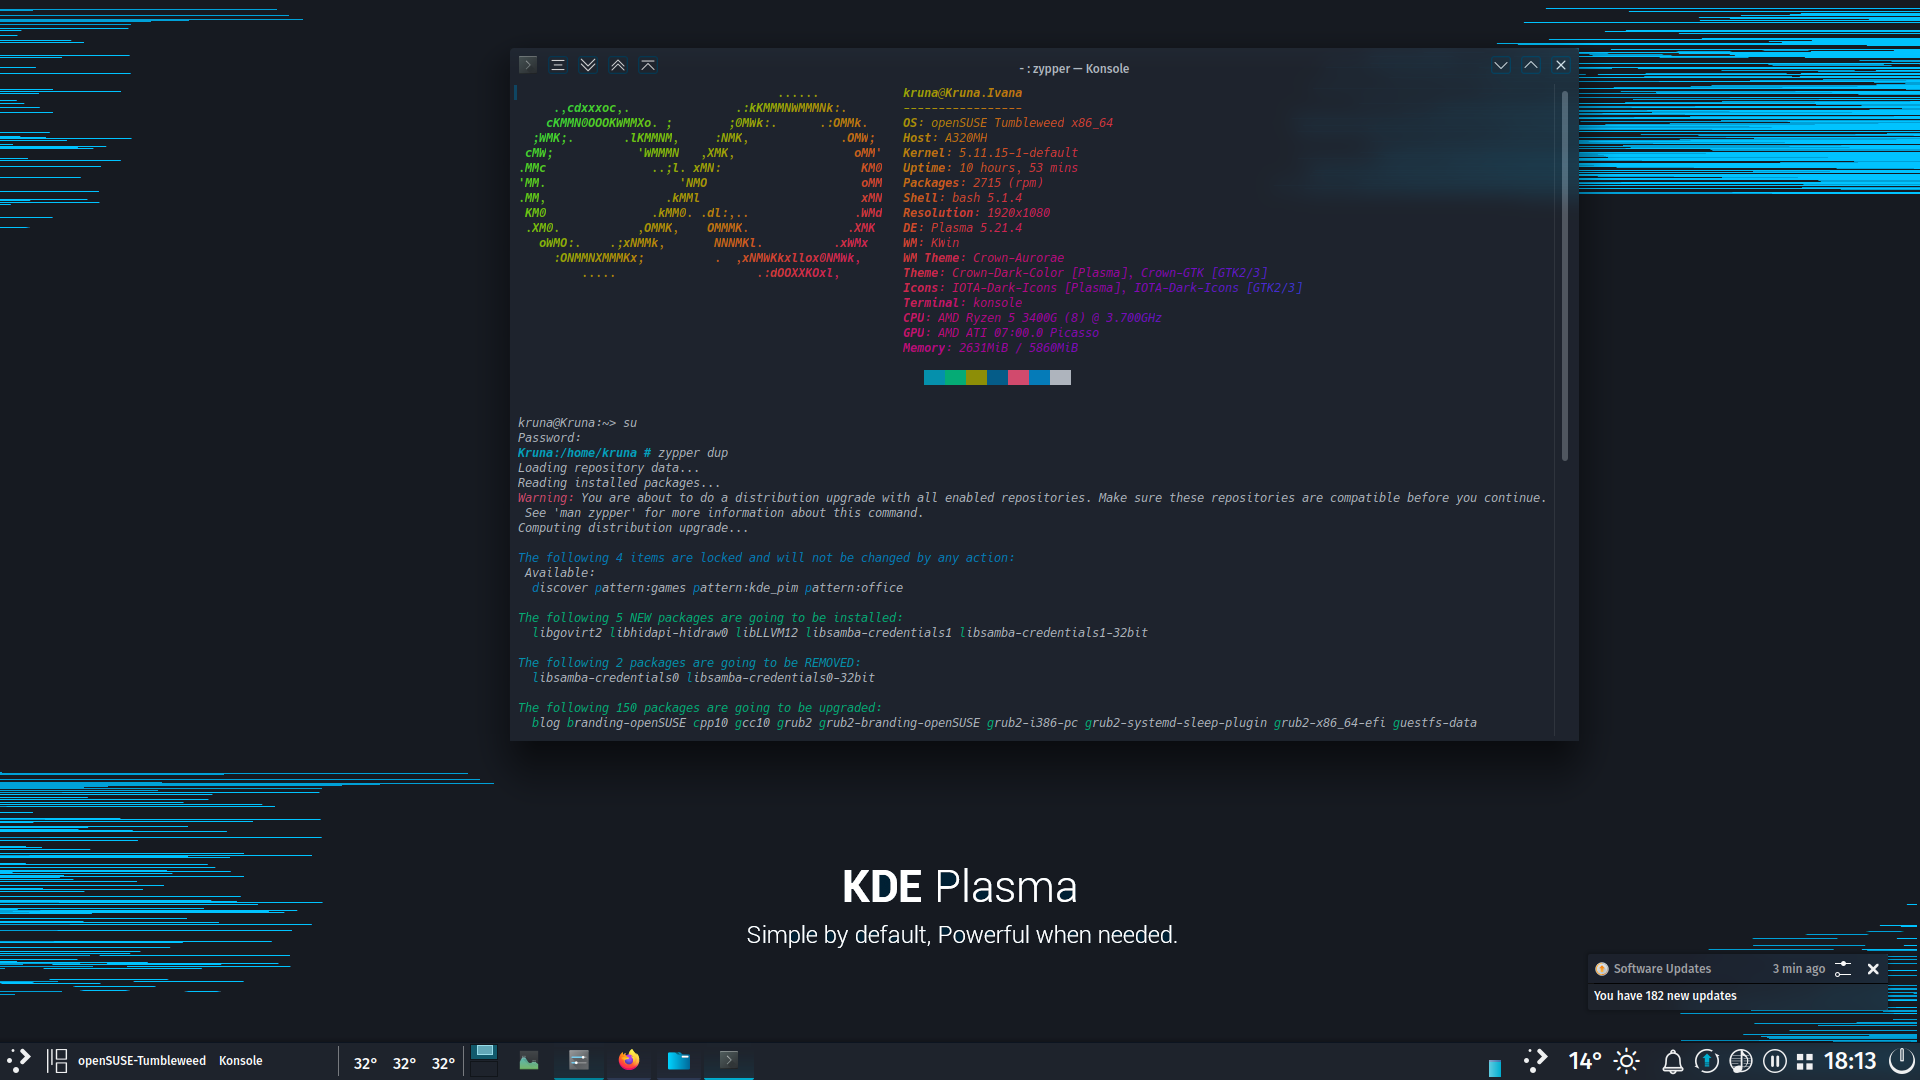Click the 'CPU: AMD Ryzen 5 3400G' line

(1032, 318)
